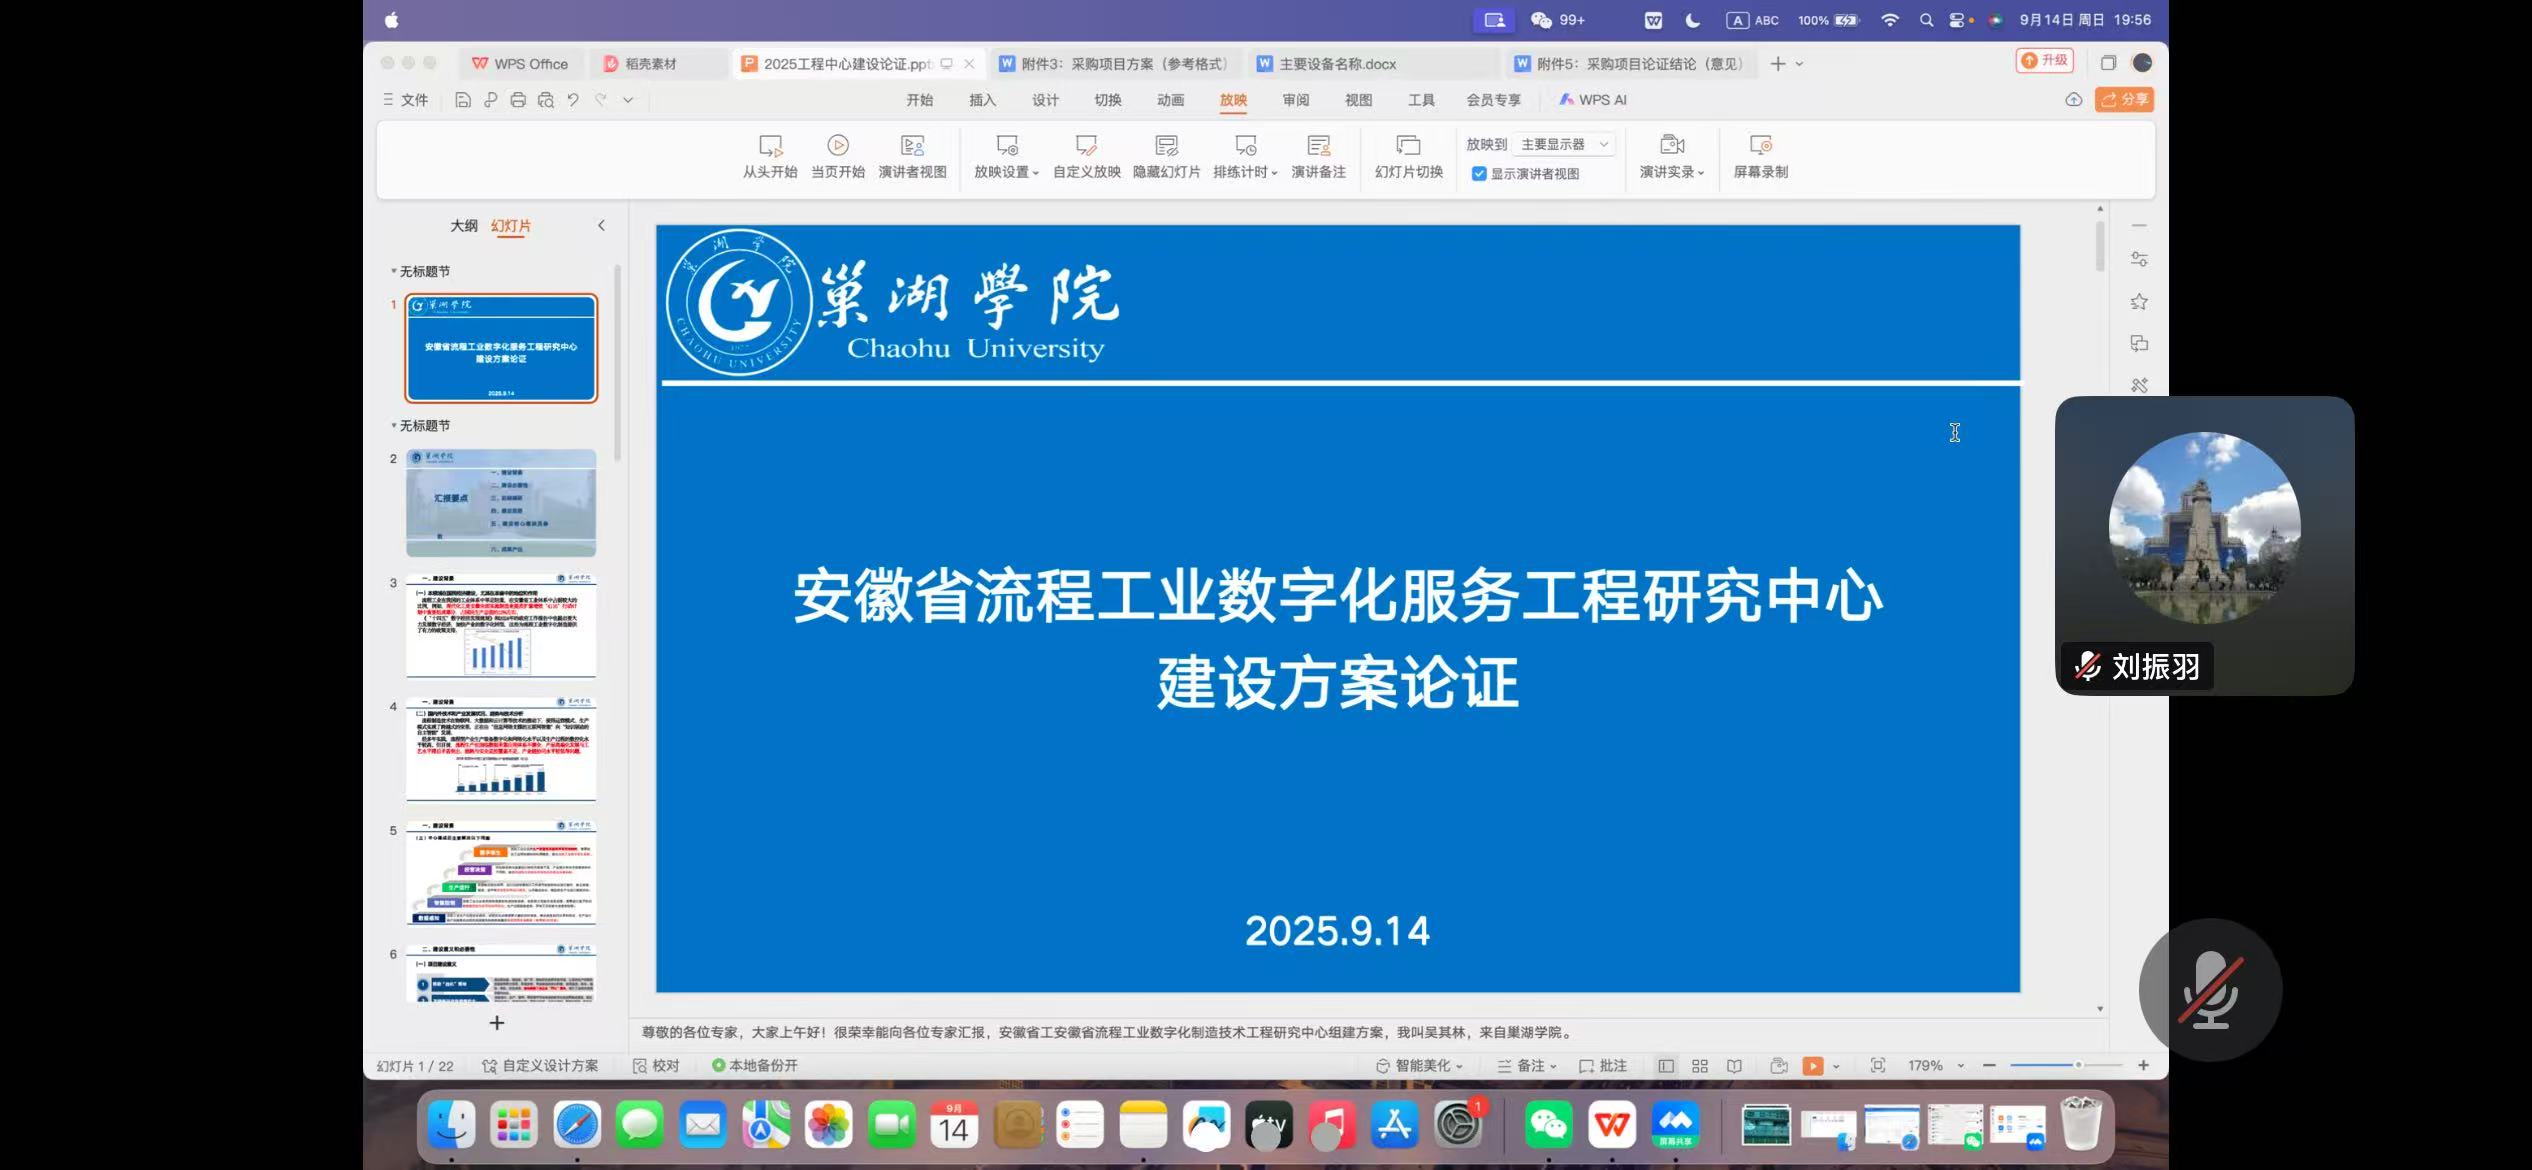This screenshot has width=2532, height=1170.
Task: Switch to 大纲 outline tab
Action: (463, 226)
